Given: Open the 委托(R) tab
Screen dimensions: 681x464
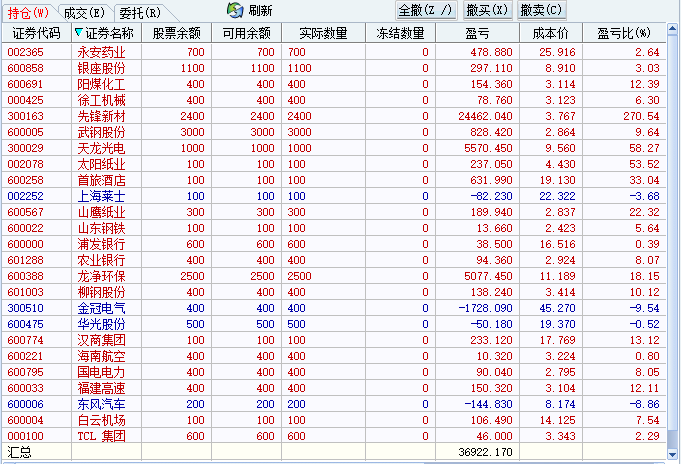Looking at the screenshot, I should click(x=139, y=12).
